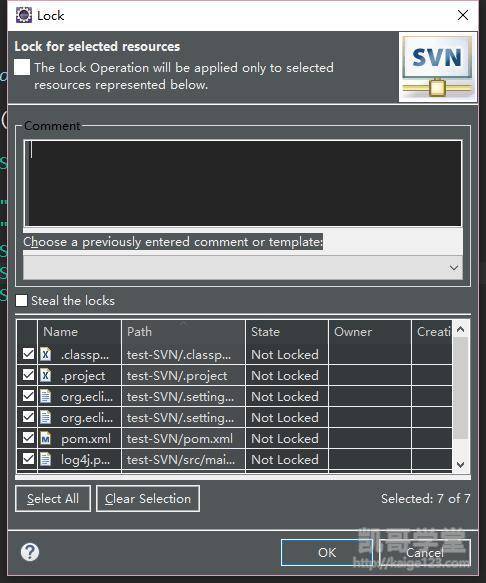Click the pom.xml Maven file icon
The image size is (486, 583).
click(x=45, y=438)
